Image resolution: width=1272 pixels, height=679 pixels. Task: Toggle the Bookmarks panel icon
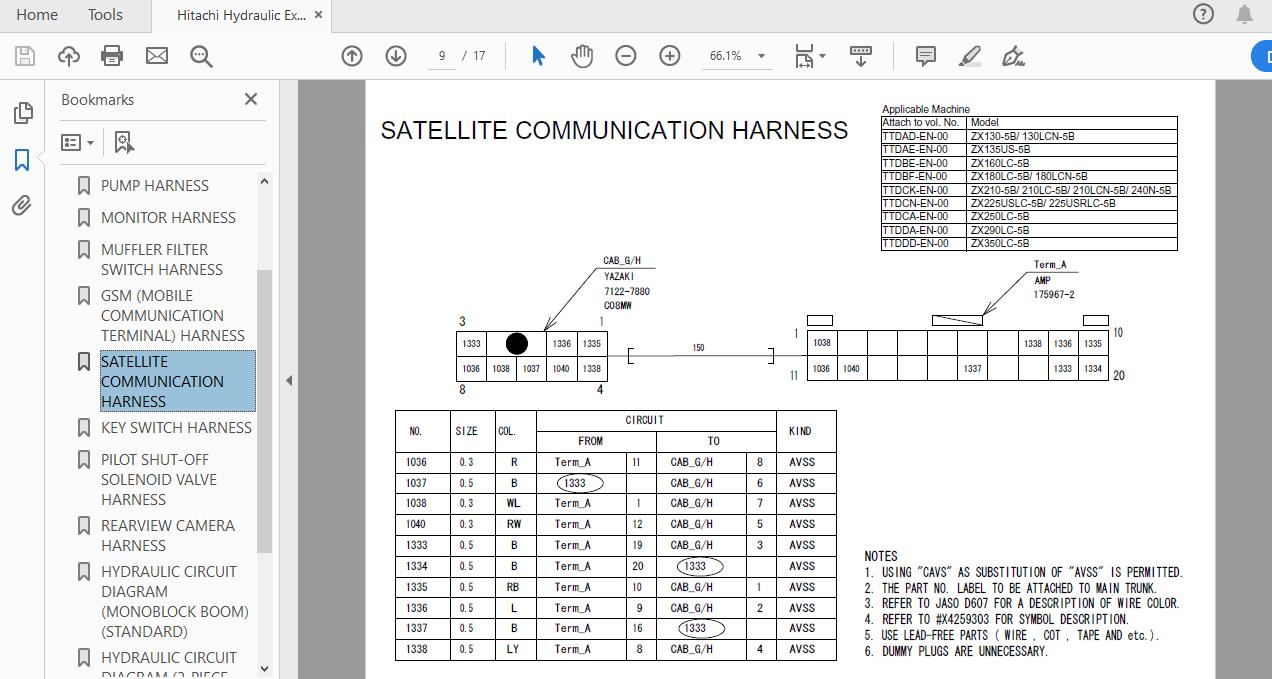coord(22,160)
